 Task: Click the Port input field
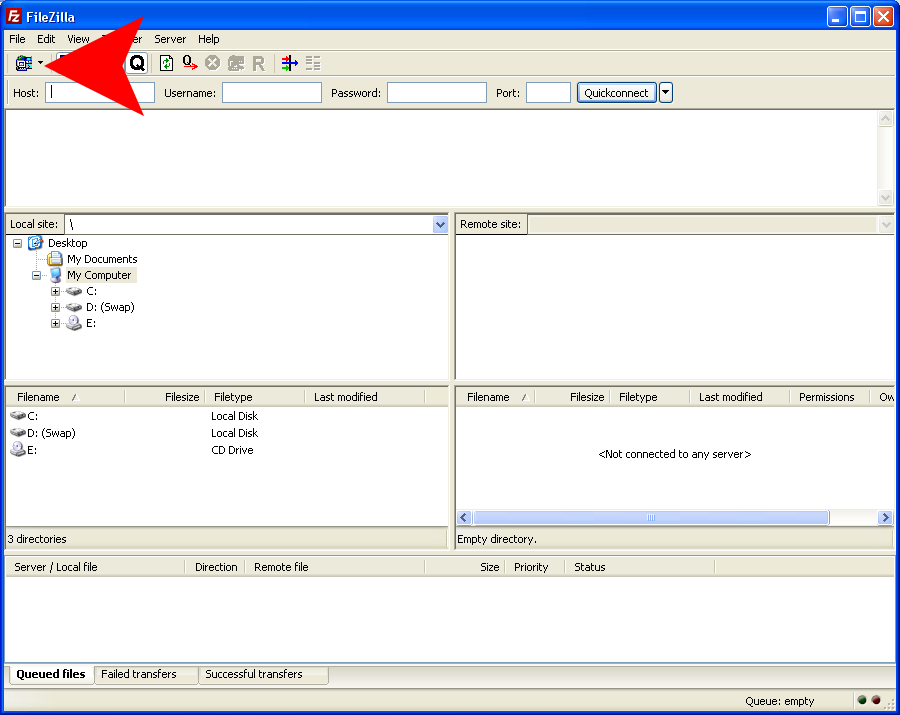point(548,92)
